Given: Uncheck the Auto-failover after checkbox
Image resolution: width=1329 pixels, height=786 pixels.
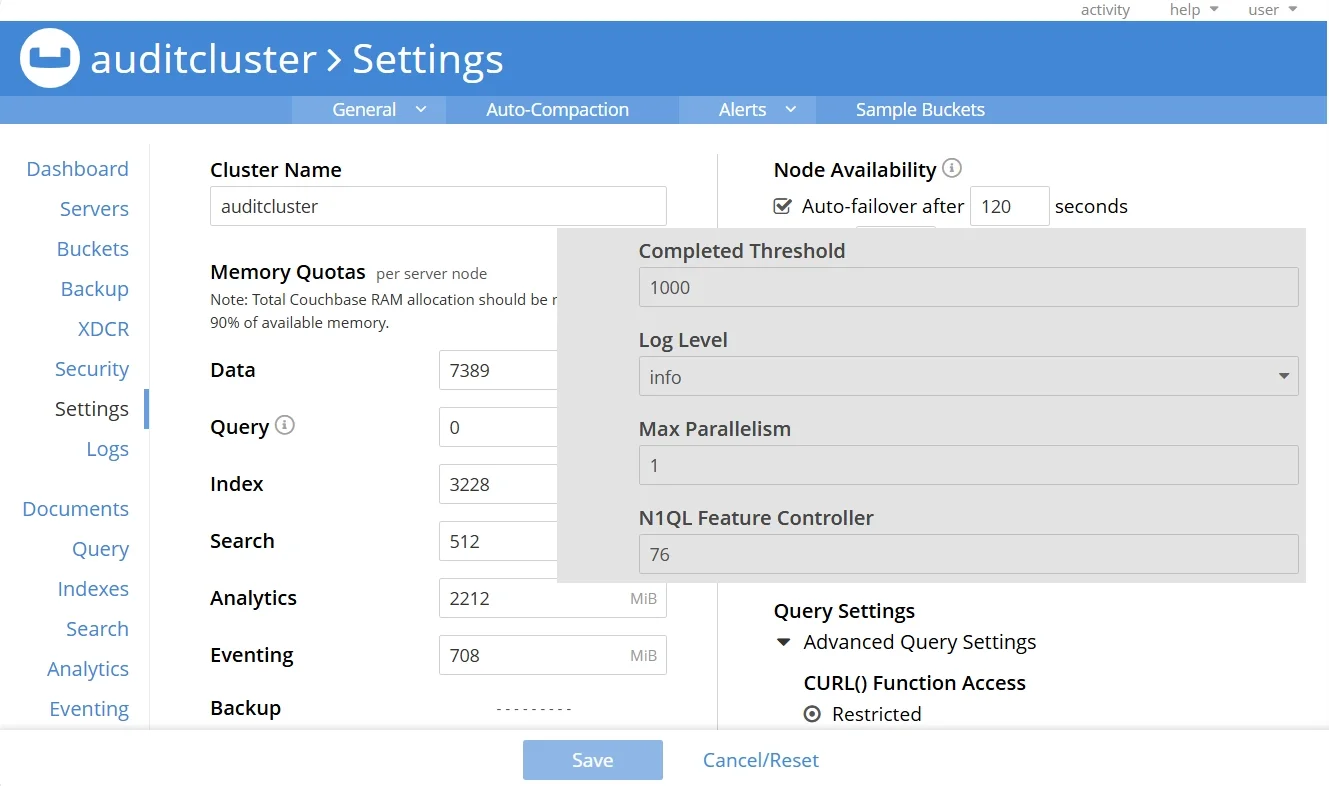Looking at the screenshot, I should coord(782,205).
